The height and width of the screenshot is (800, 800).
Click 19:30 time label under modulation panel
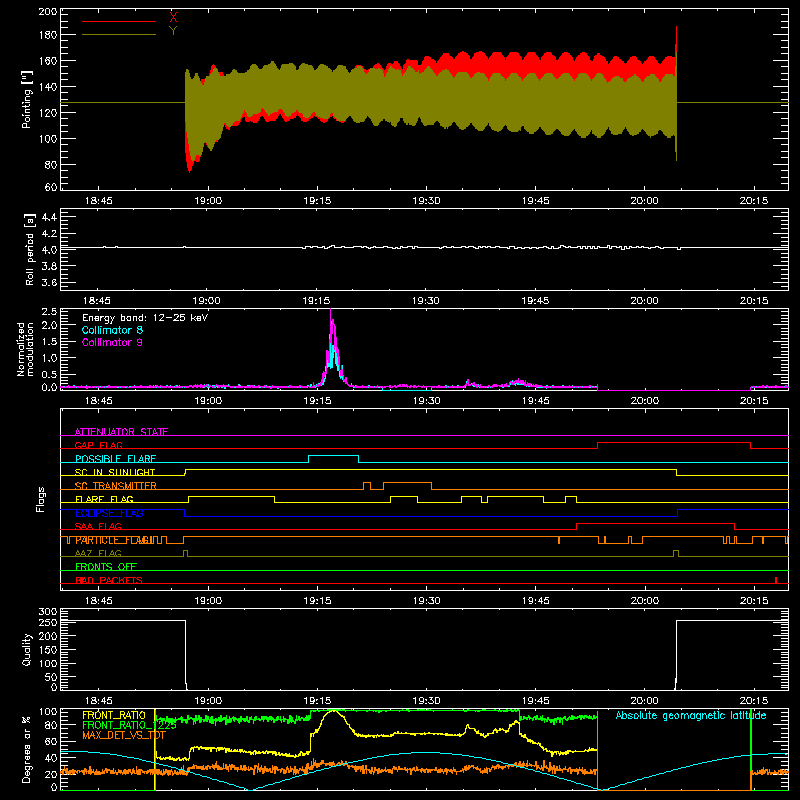click(427, 401)
